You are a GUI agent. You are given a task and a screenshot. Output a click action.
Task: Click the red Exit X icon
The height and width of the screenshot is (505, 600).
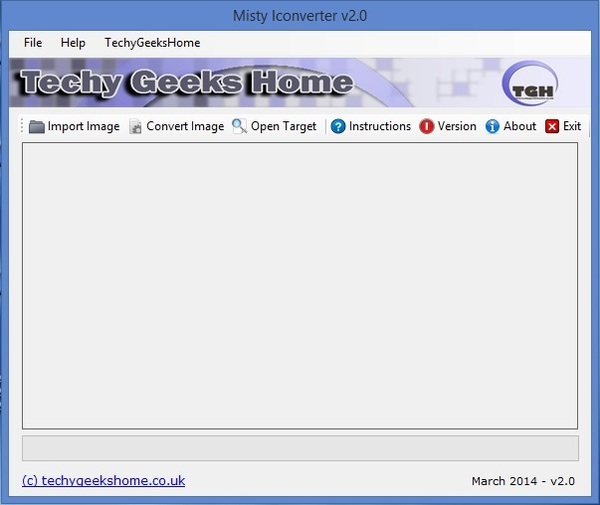click(x=552, y=127)
